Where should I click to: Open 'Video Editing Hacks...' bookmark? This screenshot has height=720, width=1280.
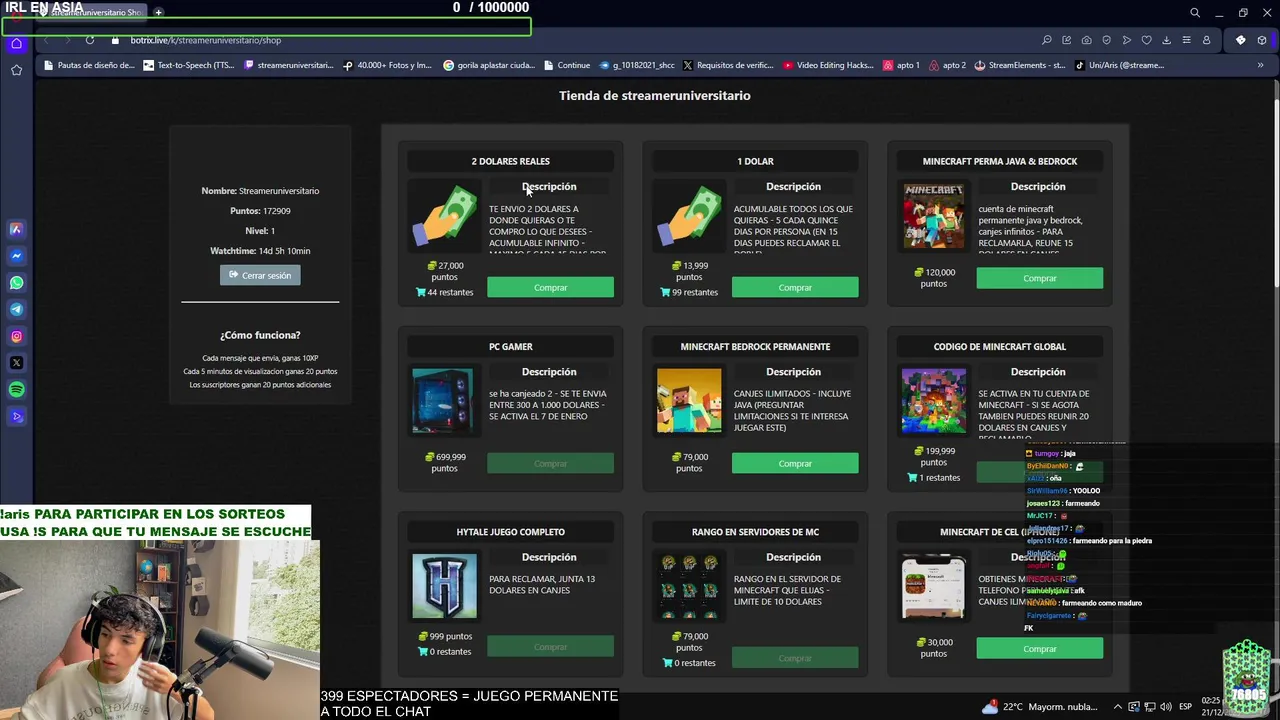click(828, 65)
